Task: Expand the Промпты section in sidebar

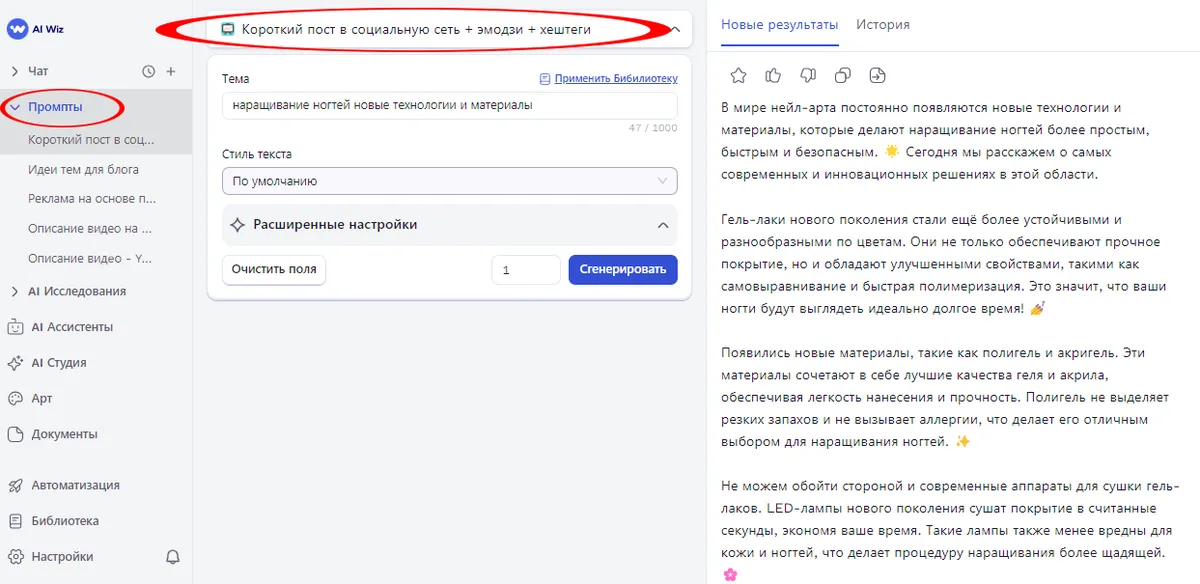Action: (60, 107)
